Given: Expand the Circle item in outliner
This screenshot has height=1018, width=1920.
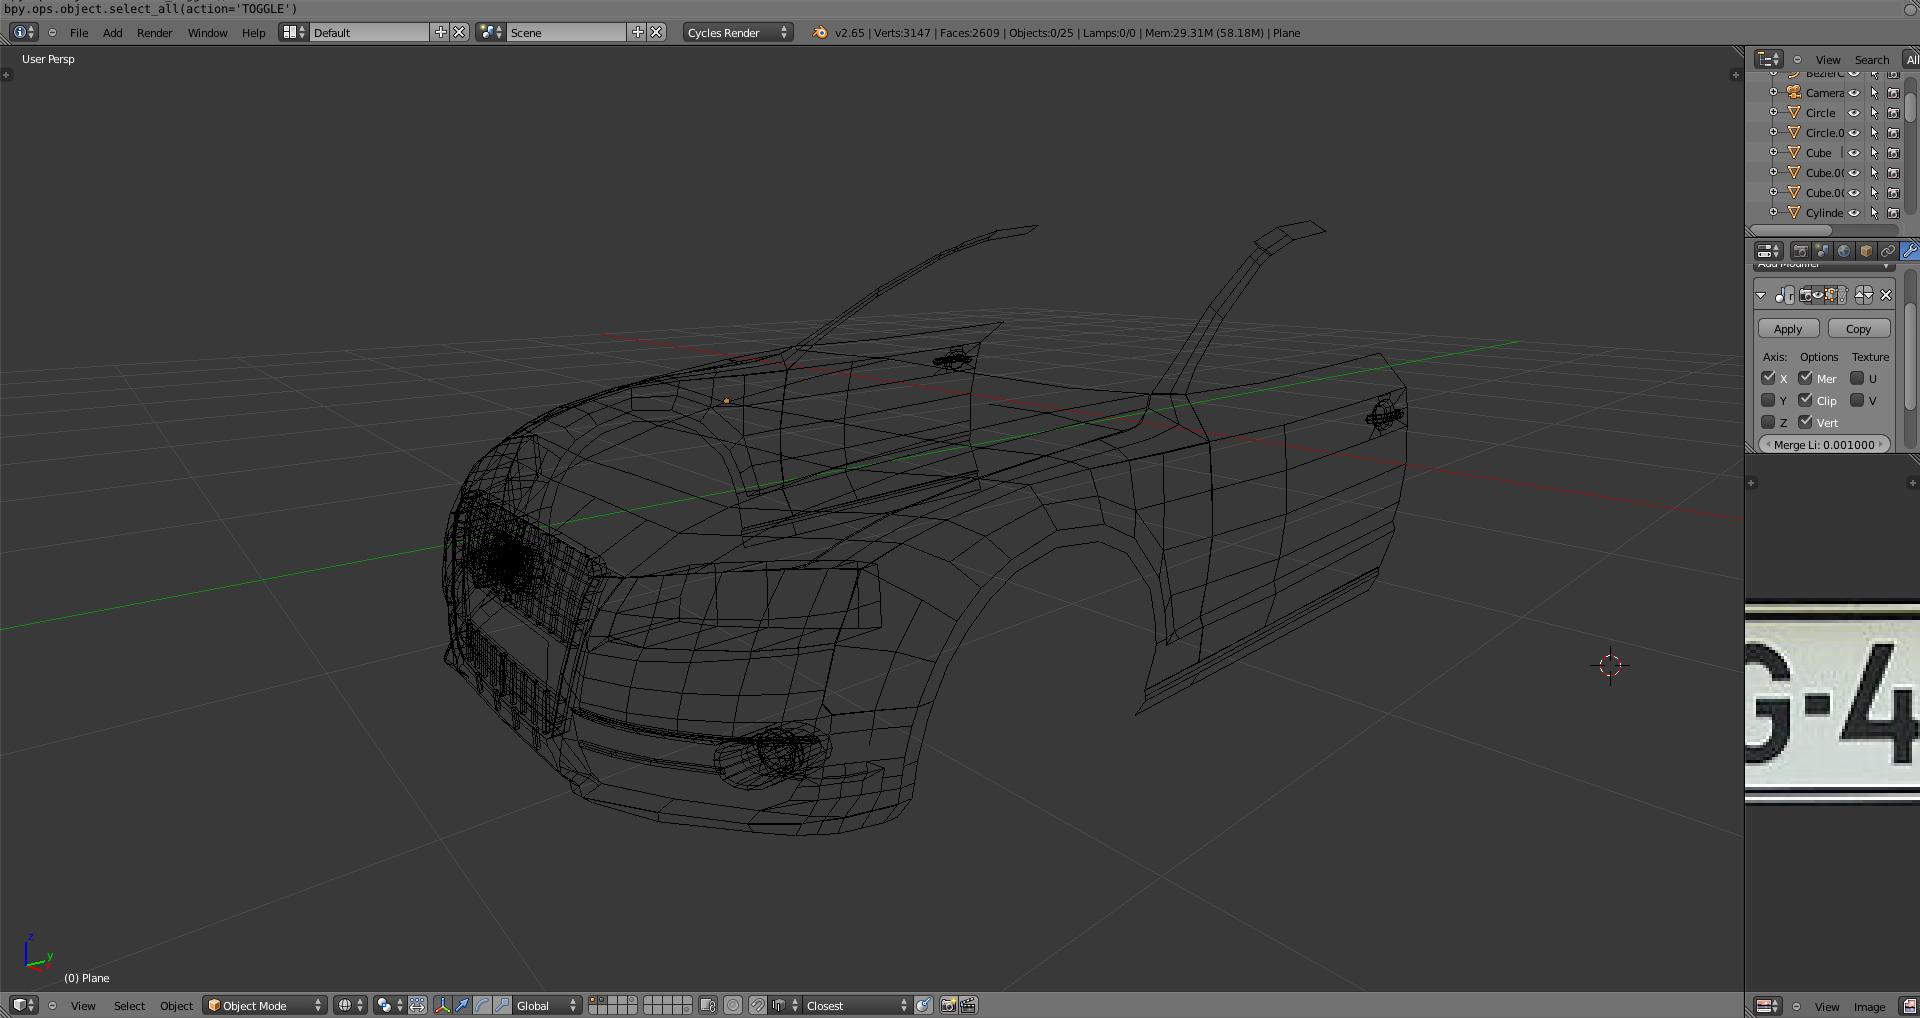Looking at the screenshot, I should pos(1774,113).
